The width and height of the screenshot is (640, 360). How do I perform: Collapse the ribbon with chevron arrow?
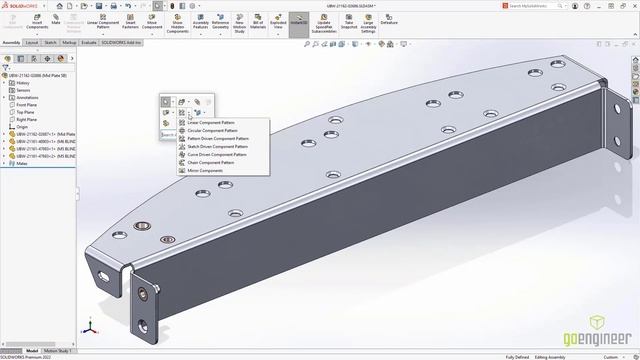tap(635, 34)
